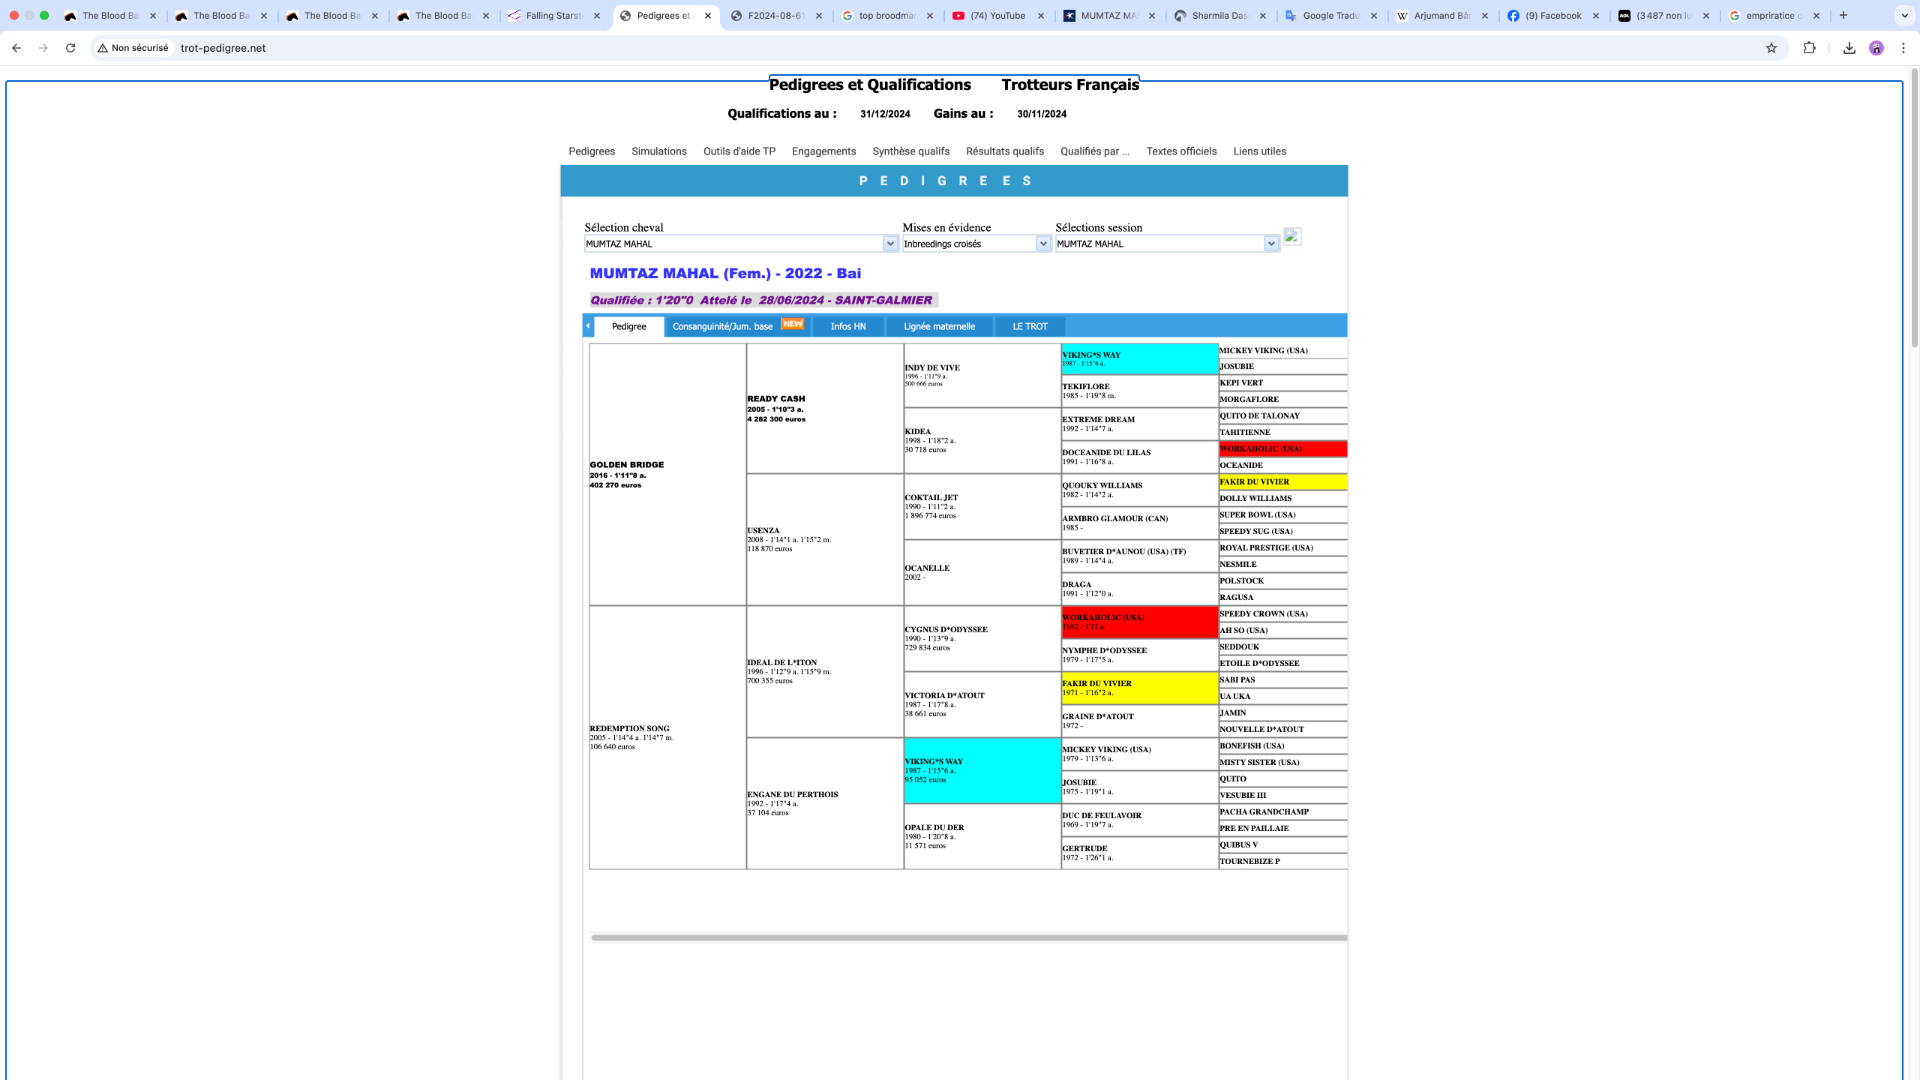Switch to Consanguinité/Jum. base tab
The width and height of the screenshot is (1920, 1080).
point(738,327)
